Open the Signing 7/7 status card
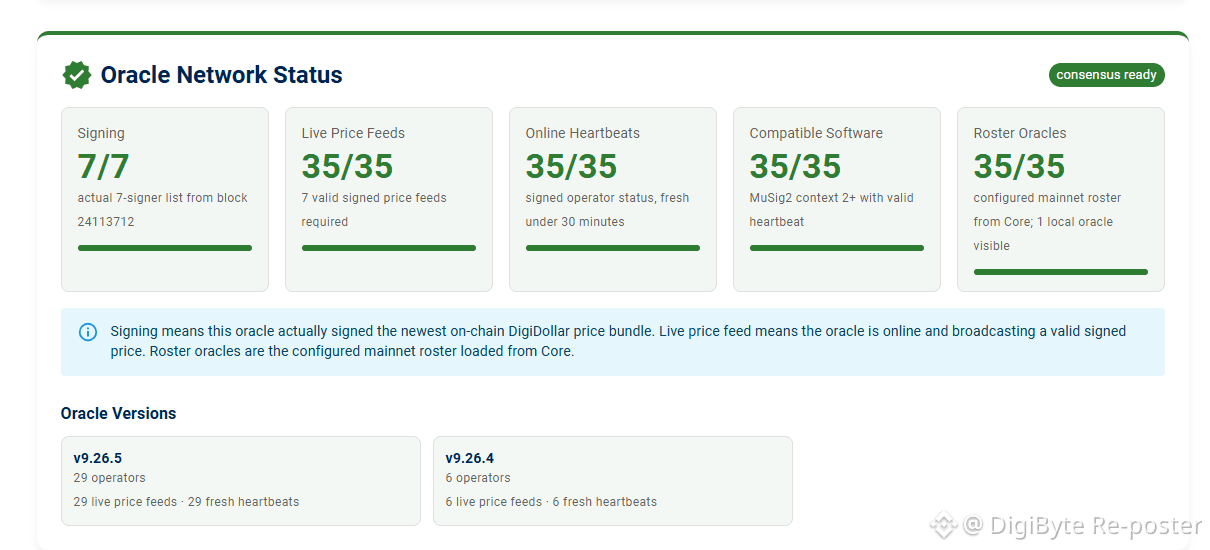 165,200
